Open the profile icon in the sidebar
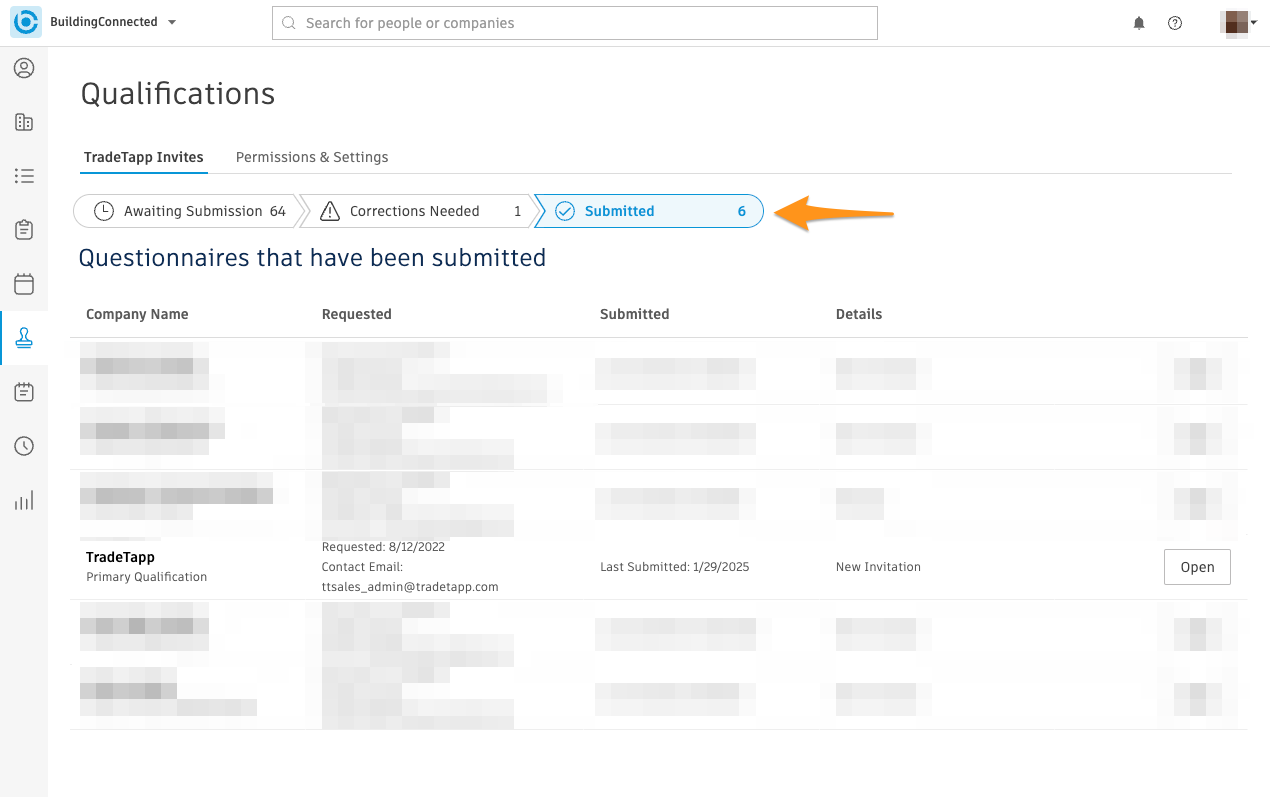1270x797 pixels. (24, 68)
